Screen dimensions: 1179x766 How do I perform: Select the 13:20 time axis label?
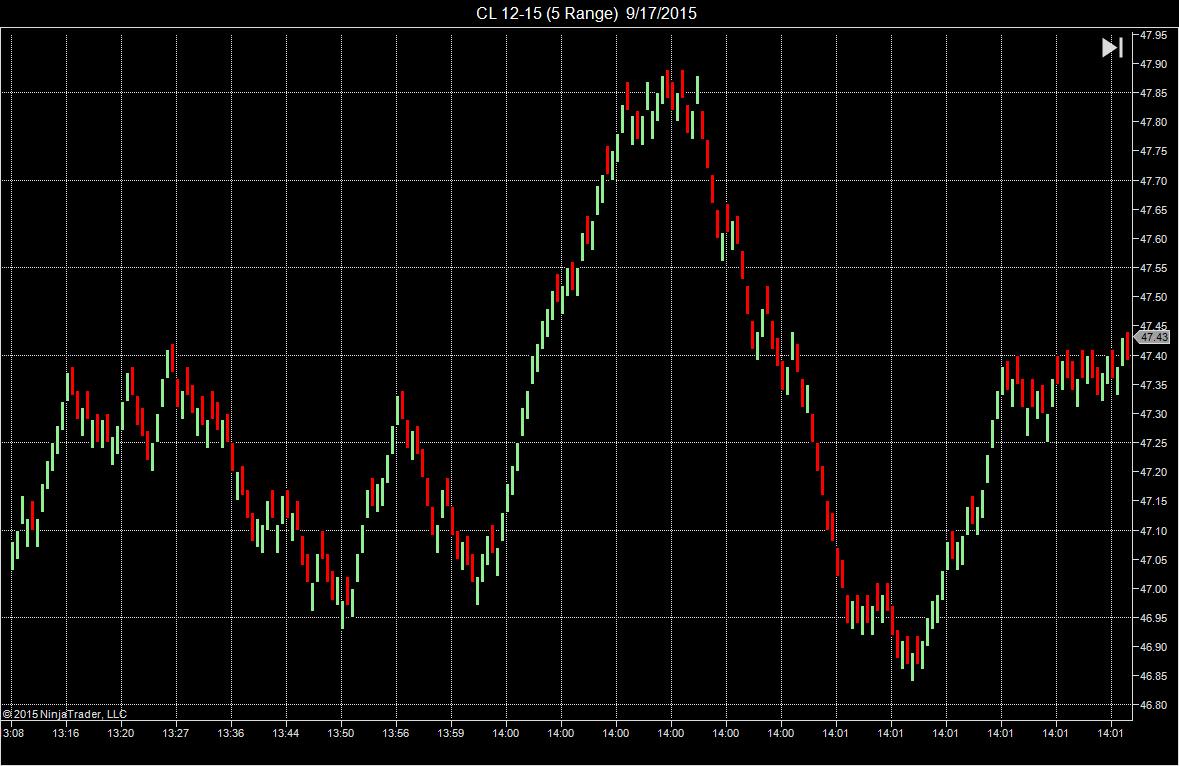pos(121,733)
